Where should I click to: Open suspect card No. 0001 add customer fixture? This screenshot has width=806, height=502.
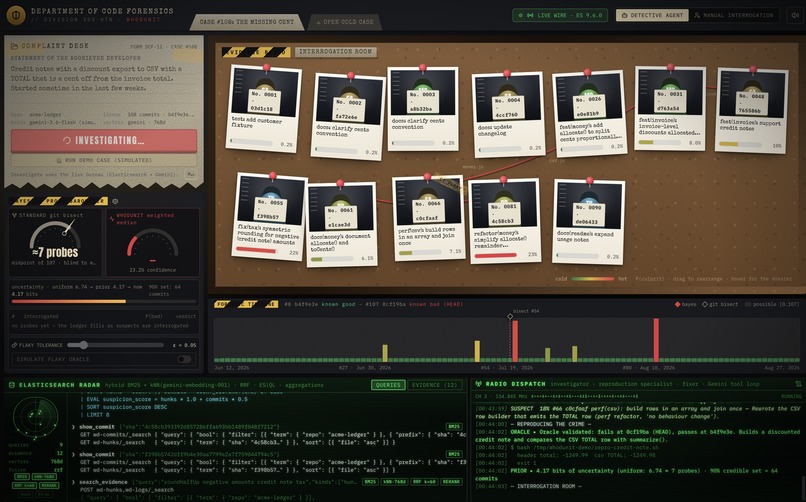click(263, 108)
